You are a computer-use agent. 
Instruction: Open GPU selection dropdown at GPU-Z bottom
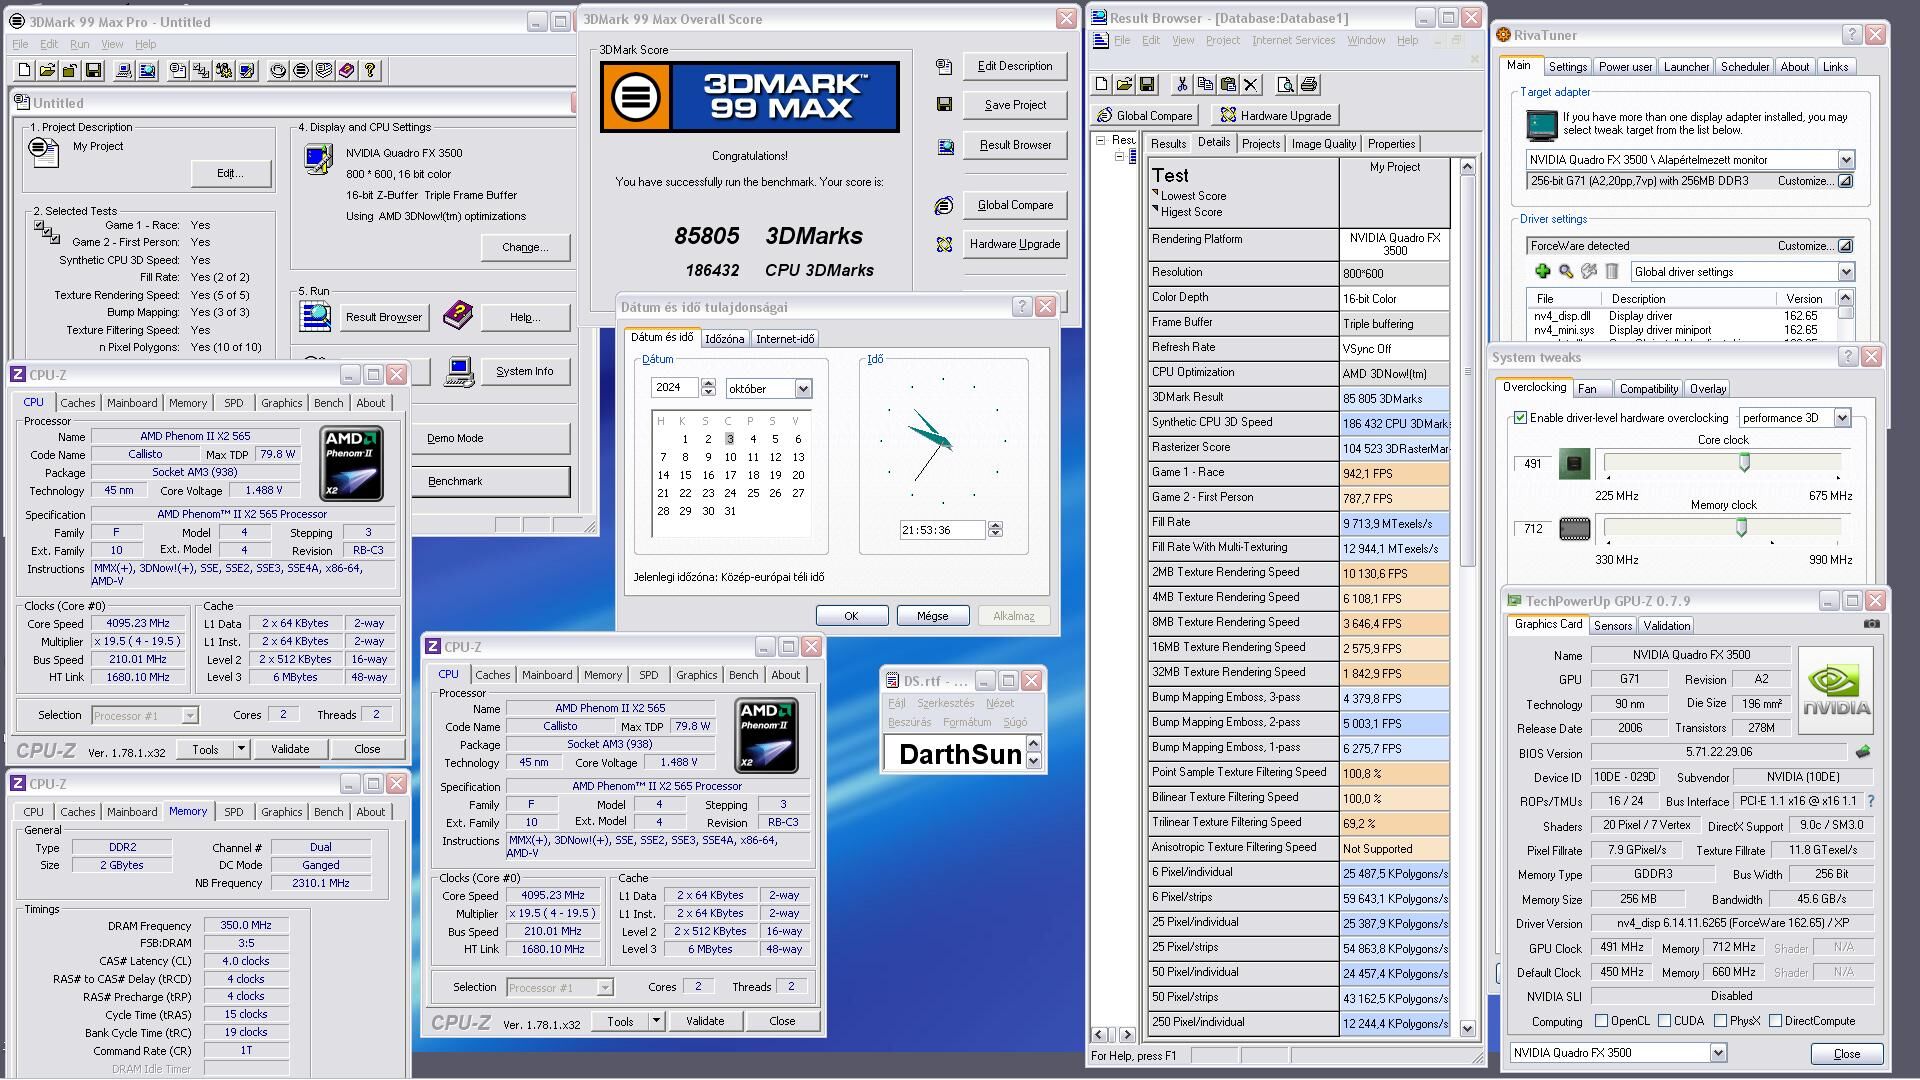pyautogui.click(x=1718, y=1052)
